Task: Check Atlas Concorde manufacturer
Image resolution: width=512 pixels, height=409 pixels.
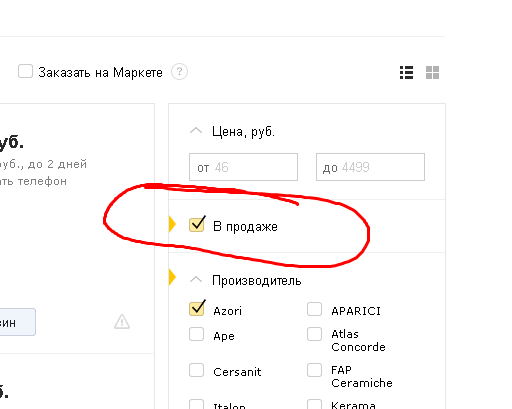Action: click(314, 334)
